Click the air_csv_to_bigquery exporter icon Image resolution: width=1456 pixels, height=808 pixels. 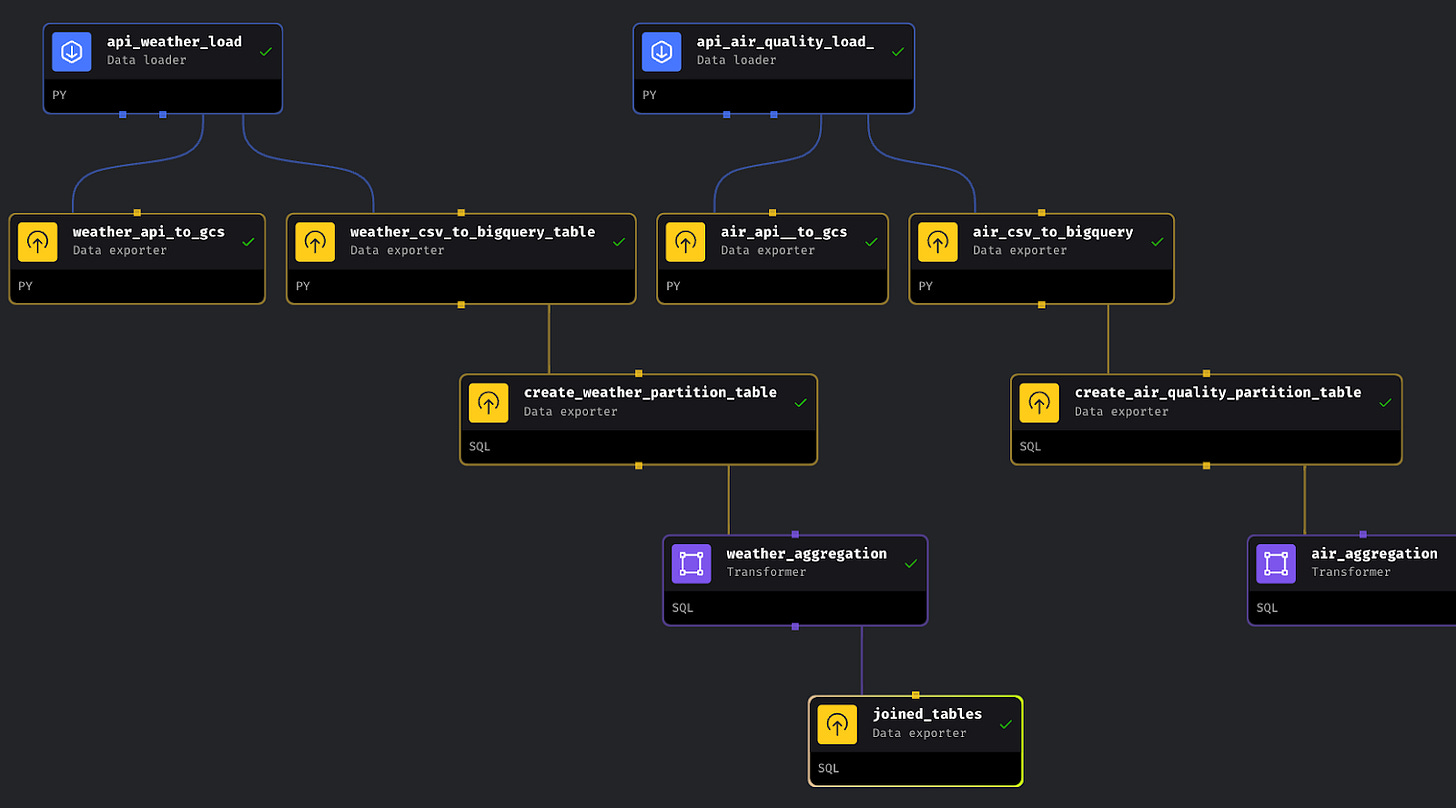(938, 242)
